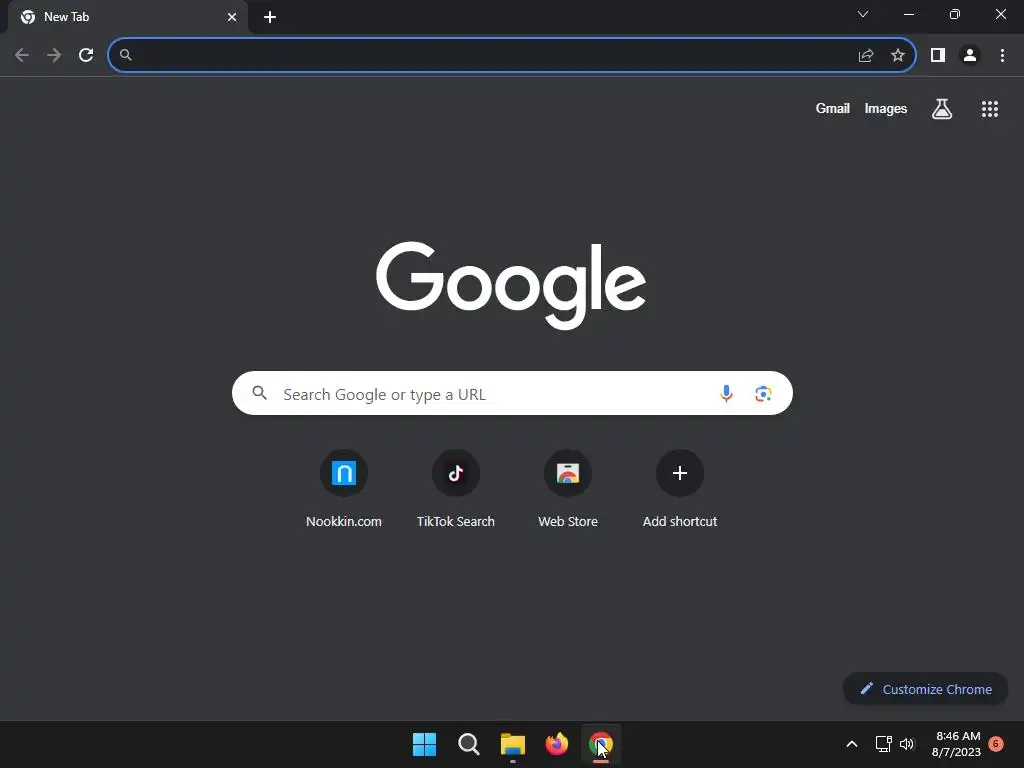The image size is (1024, 768).
Task: Share this page icon in address bar
Action: click(866, 55)
